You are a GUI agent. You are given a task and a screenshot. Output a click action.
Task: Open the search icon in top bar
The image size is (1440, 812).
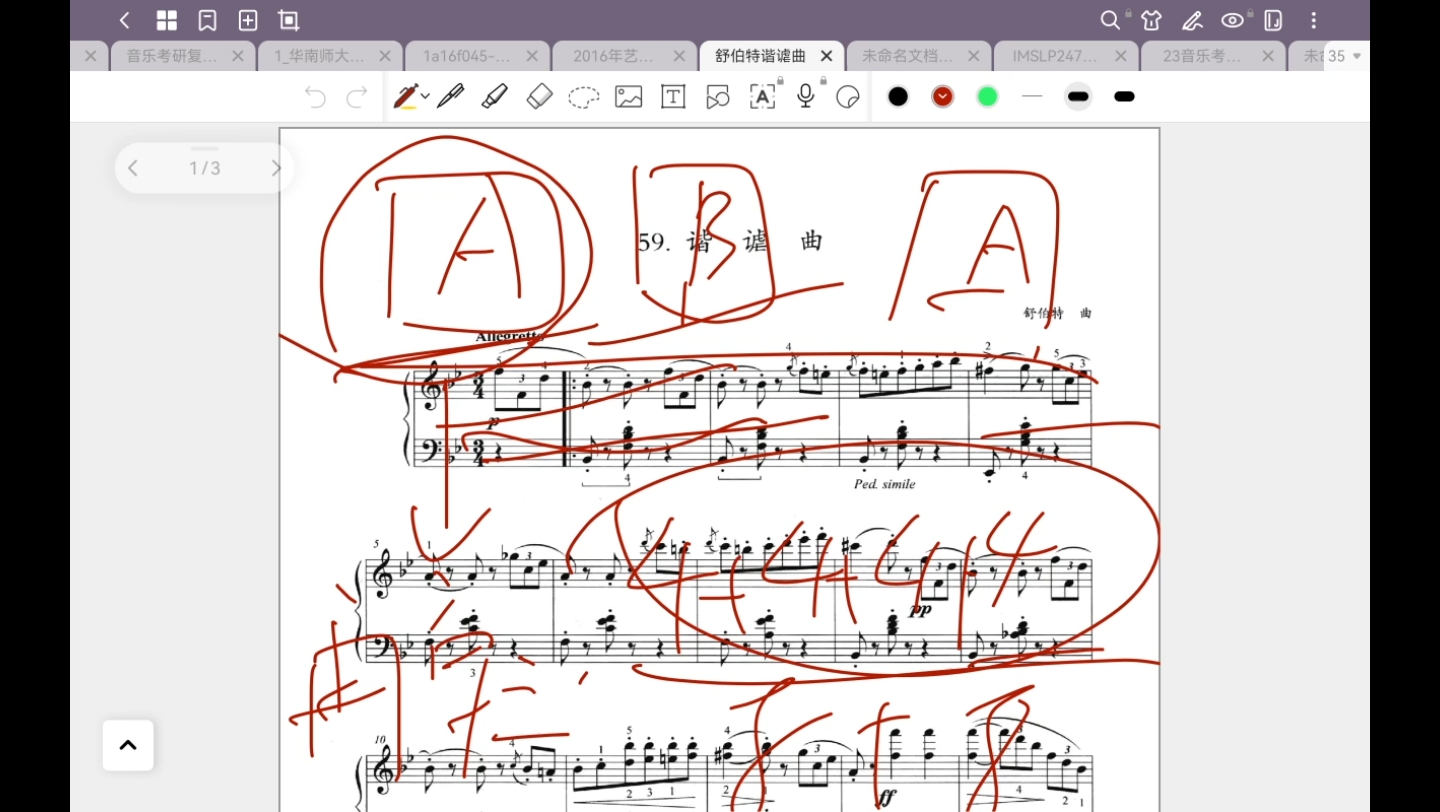click(x=1110, y=20)
